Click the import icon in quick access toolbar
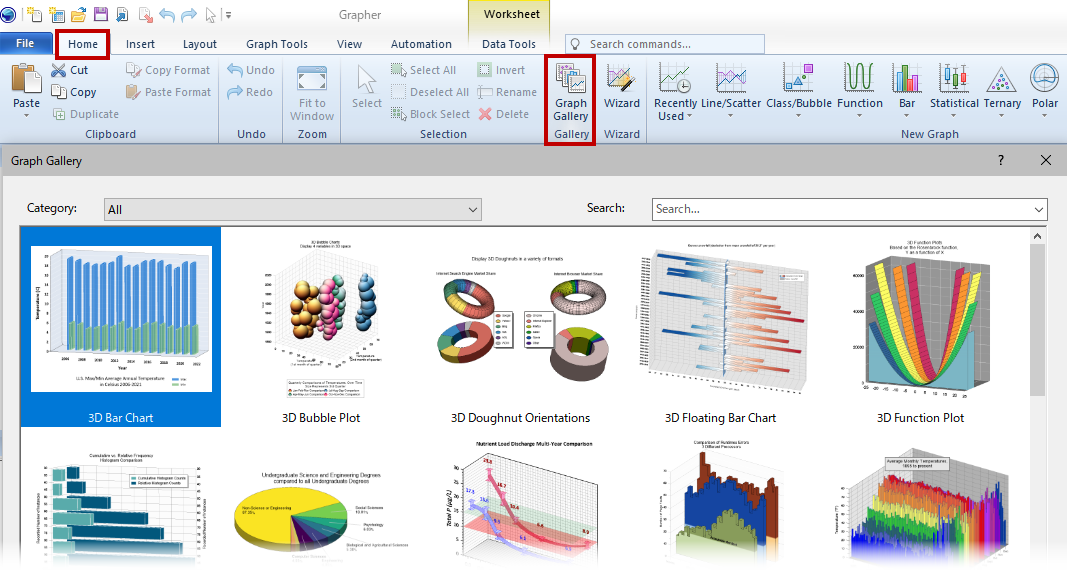 [122, 14]
